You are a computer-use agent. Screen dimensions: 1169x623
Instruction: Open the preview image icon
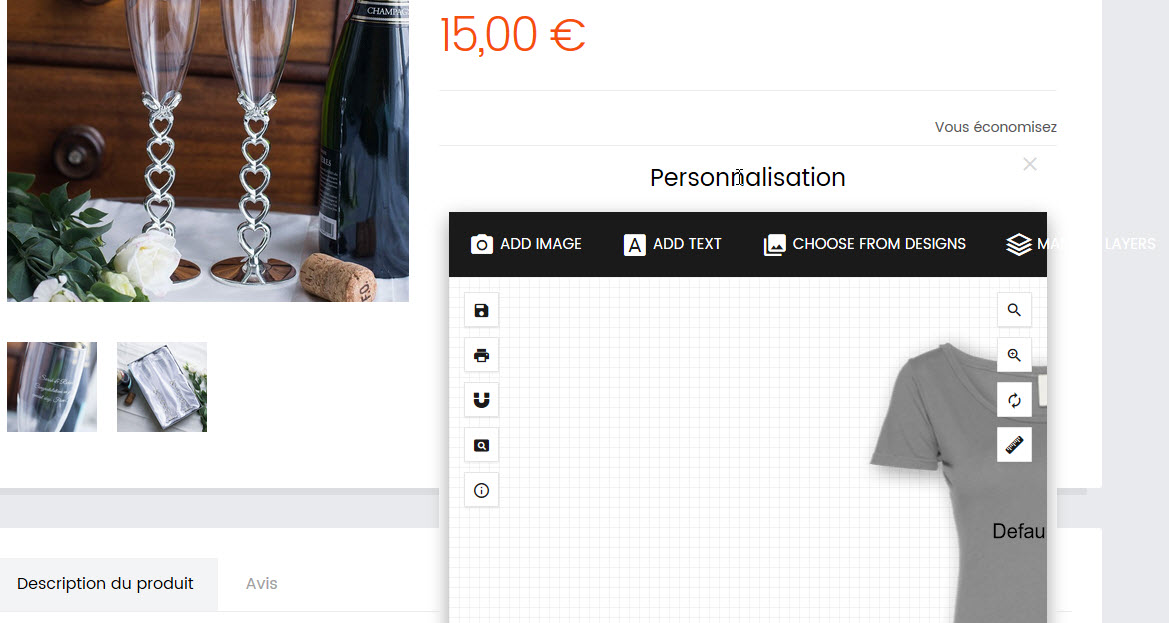(481, 446)
